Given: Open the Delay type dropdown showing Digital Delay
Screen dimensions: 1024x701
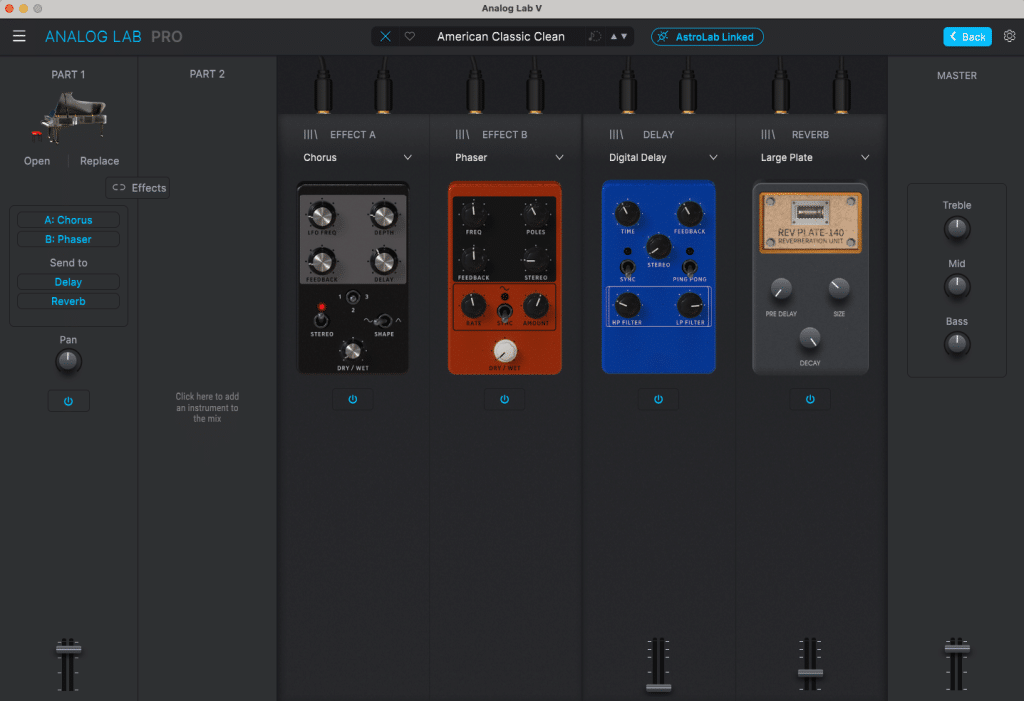Looking at the screenshot, I should point(658,157).
